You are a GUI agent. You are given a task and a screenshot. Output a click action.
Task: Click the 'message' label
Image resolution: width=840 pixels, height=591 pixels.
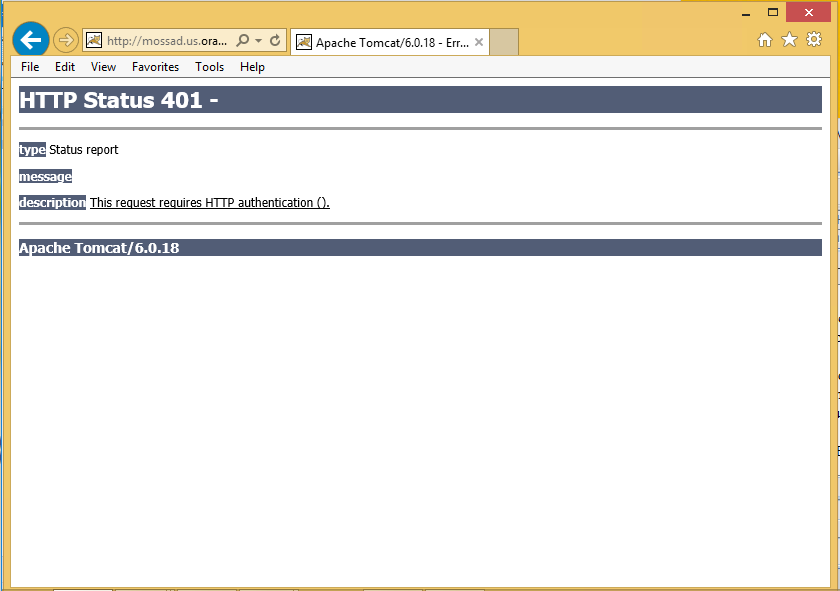[x=46, y=176]
